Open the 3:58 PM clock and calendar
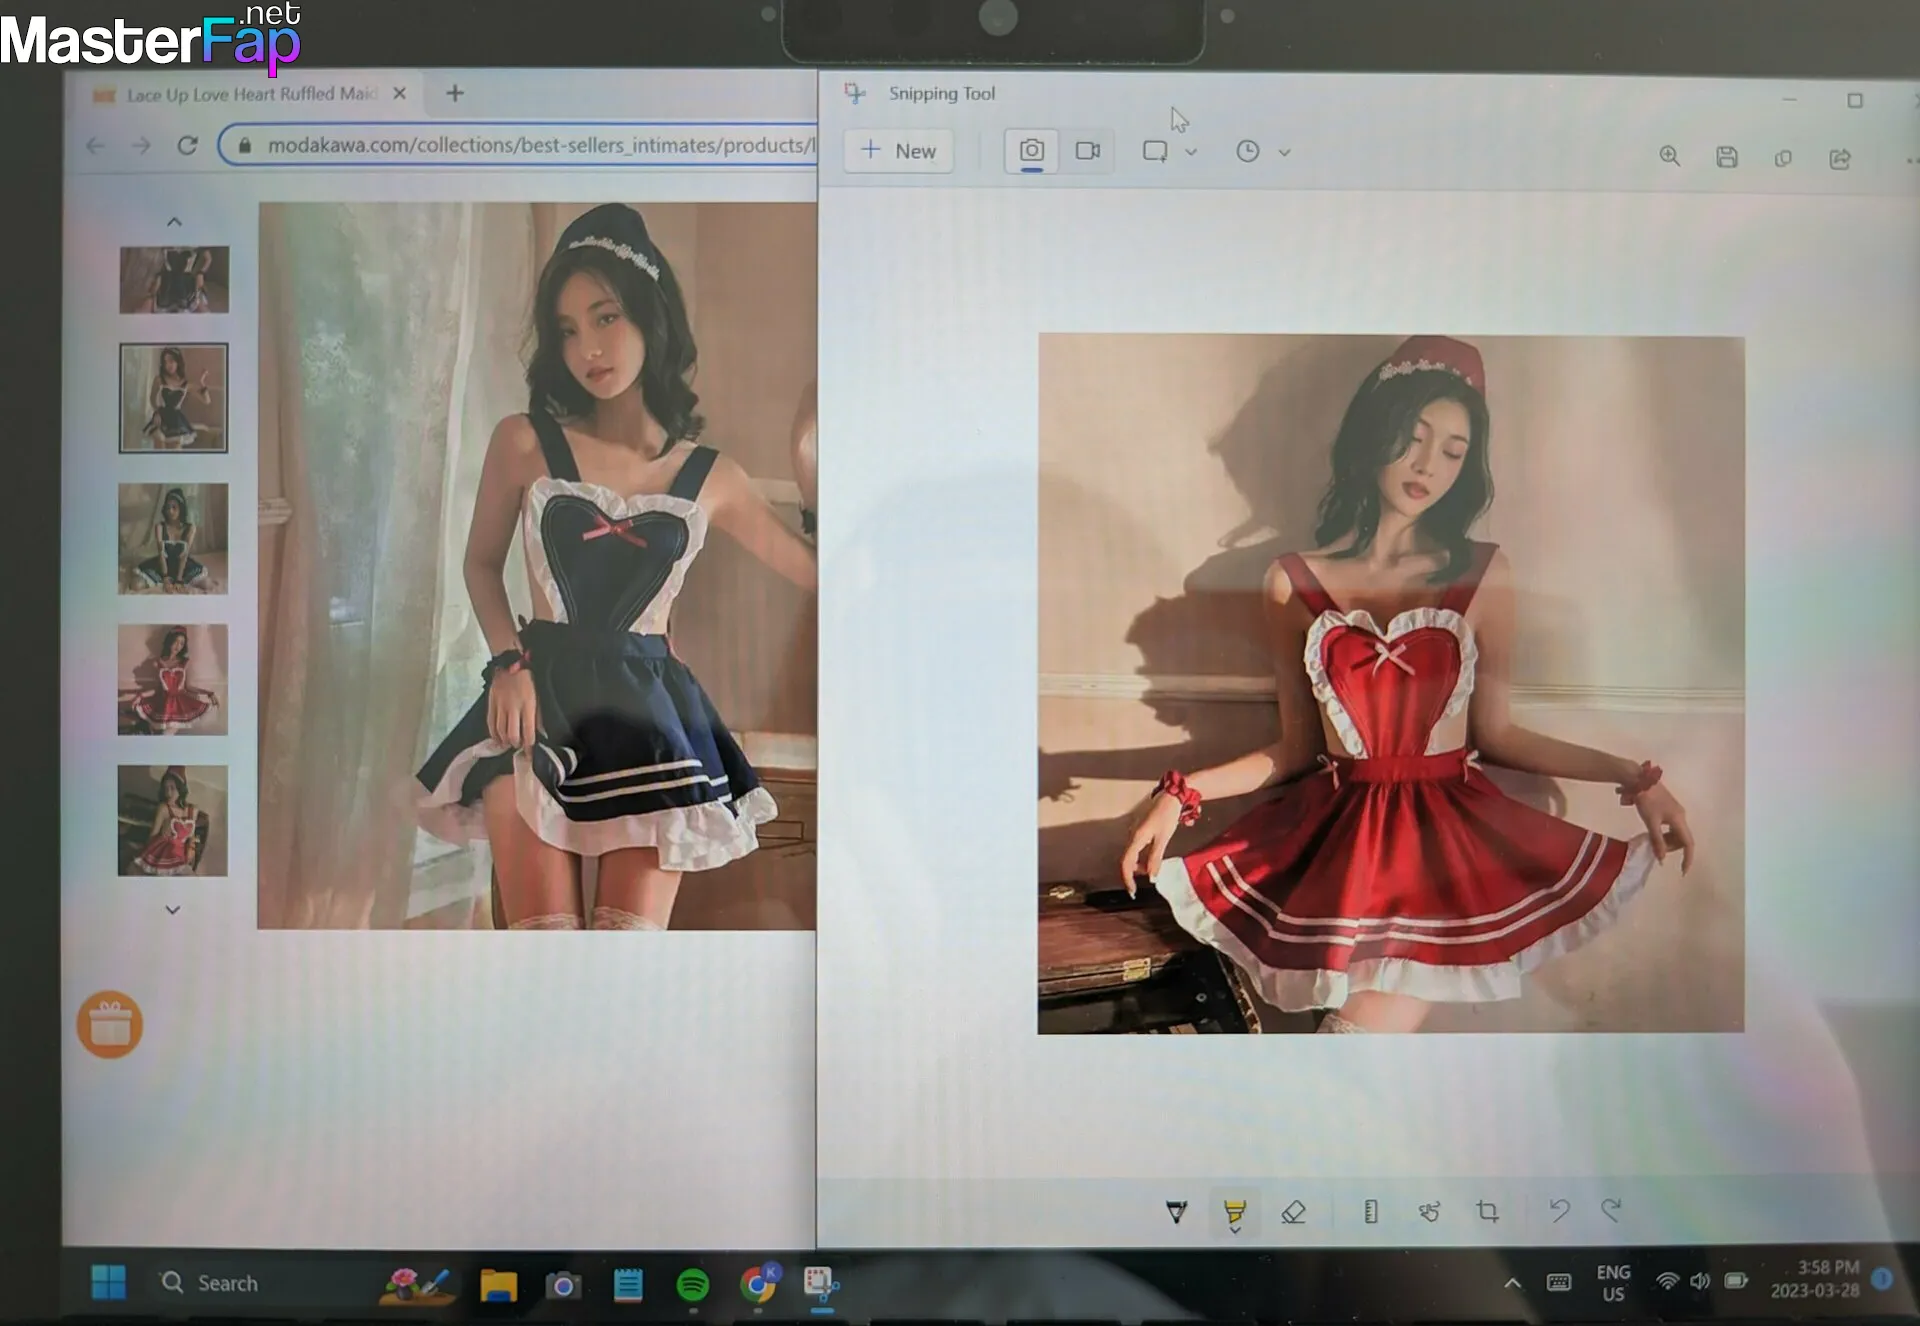 pyautogui.click(x=1815, y=1279)
